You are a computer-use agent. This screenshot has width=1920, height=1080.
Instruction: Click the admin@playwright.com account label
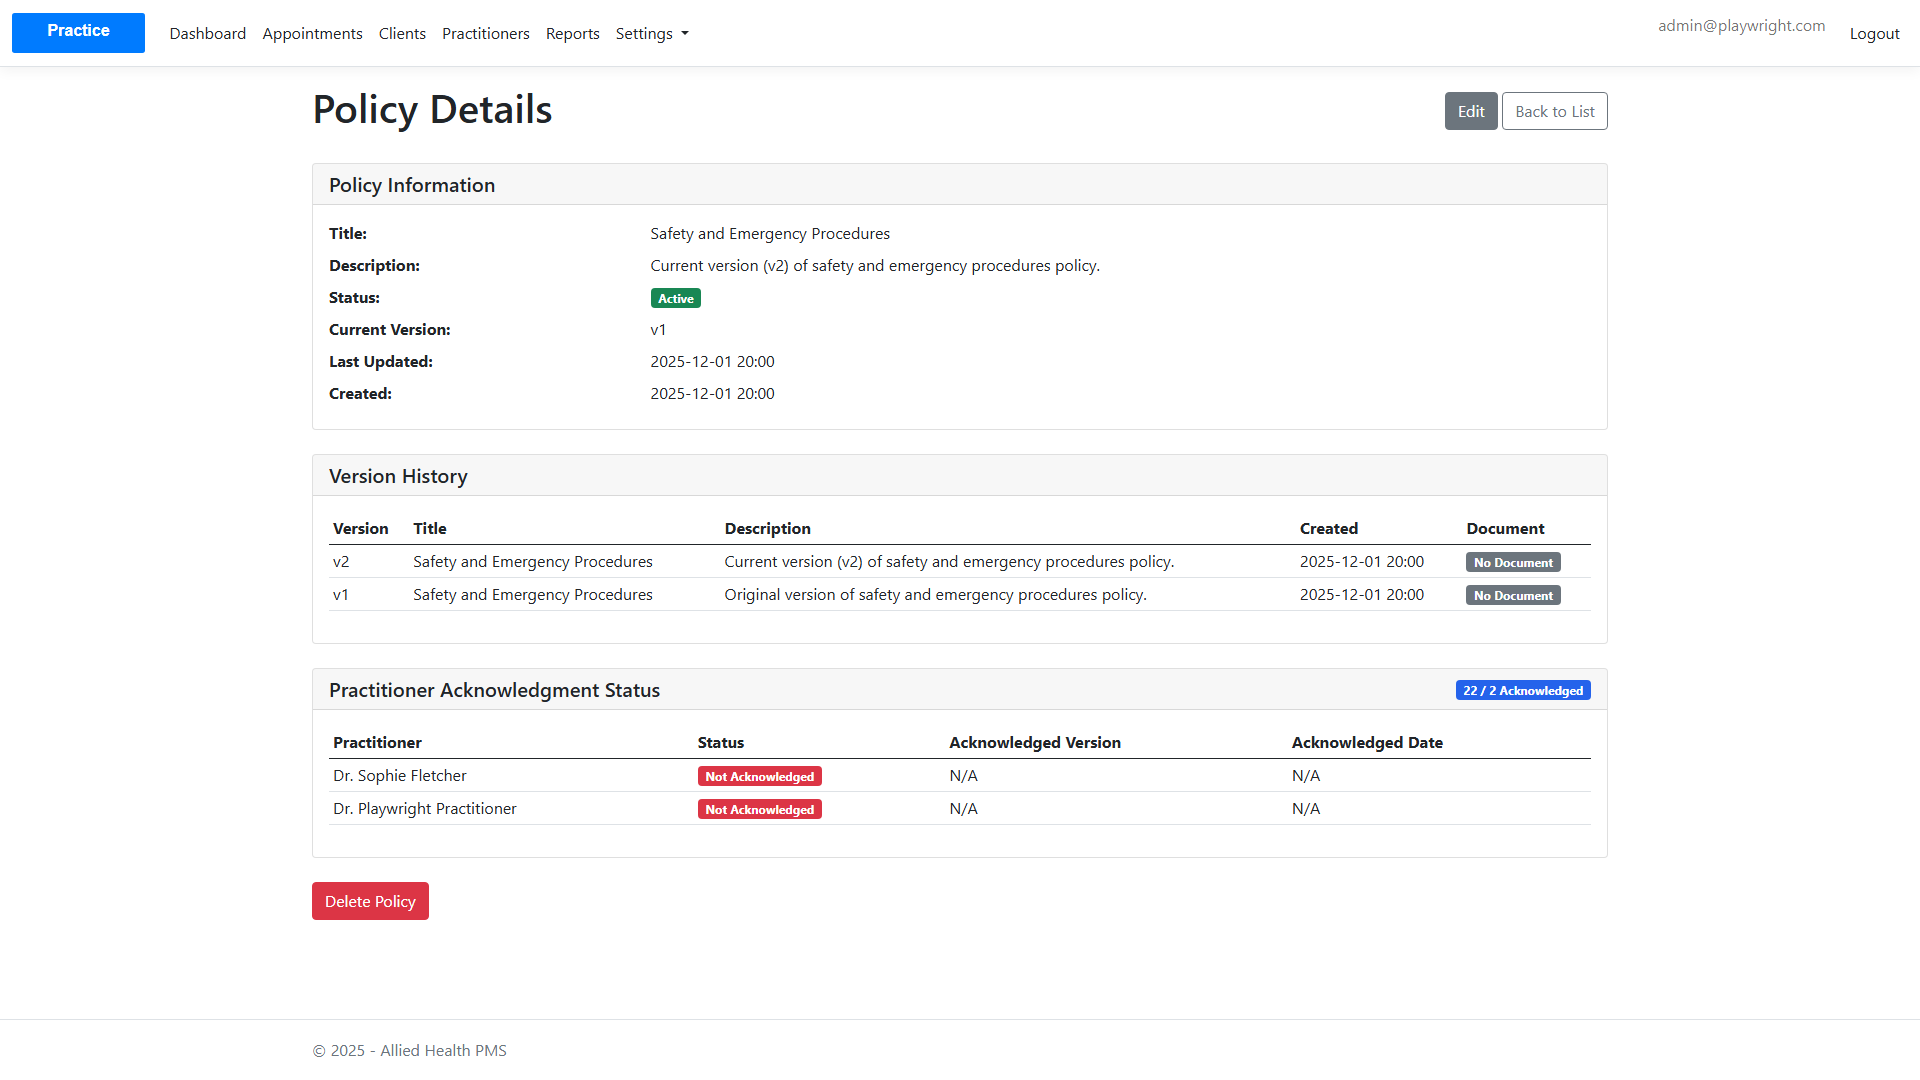[1741, 26]
